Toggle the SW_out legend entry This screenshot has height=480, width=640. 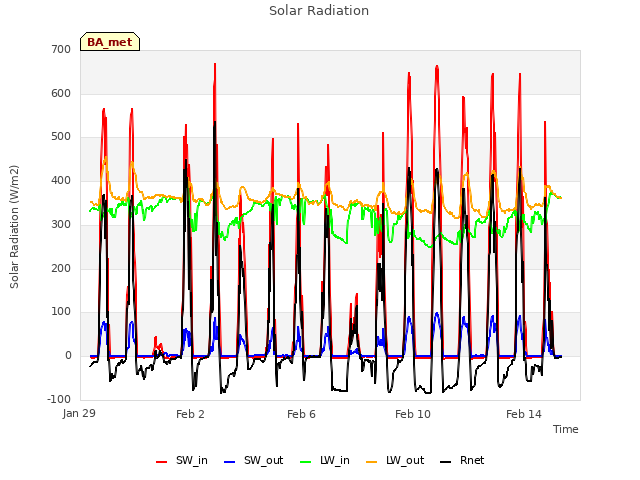(253, 460)
